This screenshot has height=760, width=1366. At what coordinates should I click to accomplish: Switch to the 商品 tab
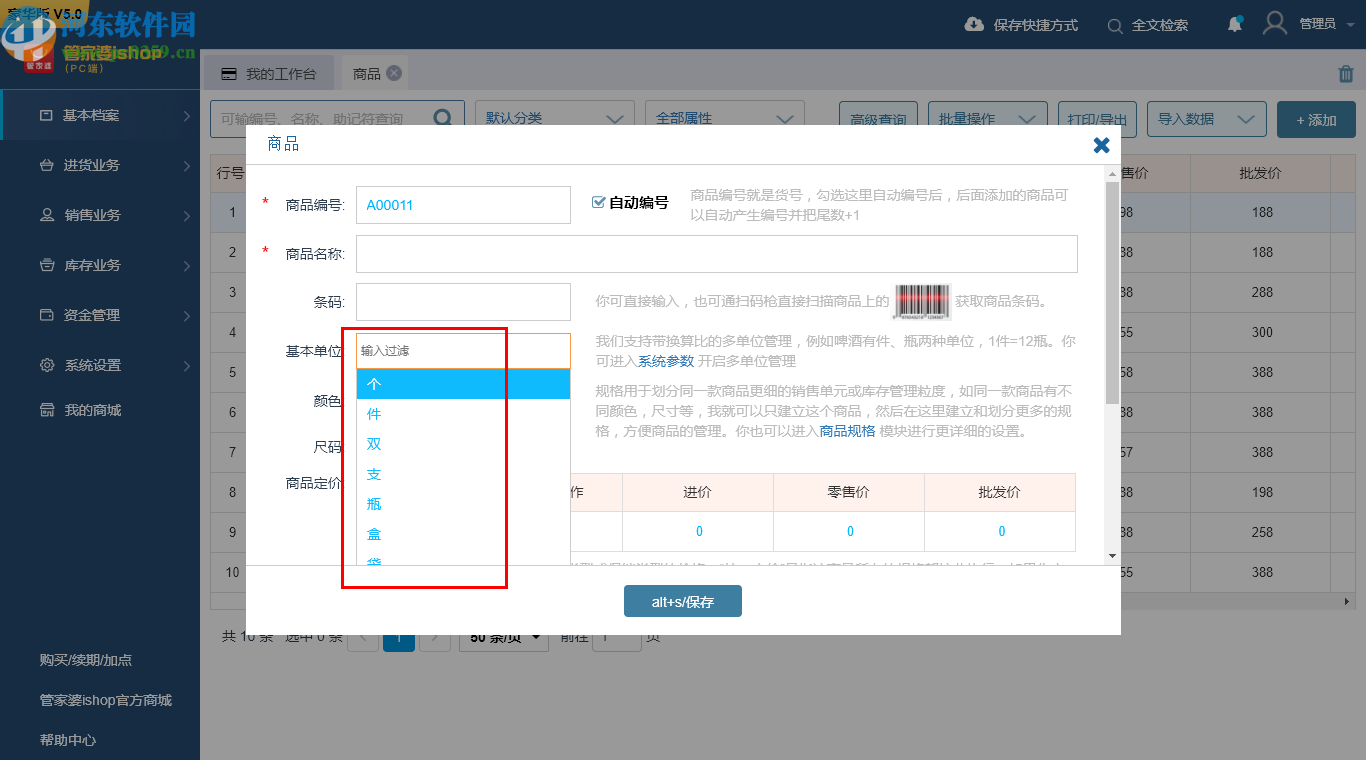(x=364, y=72)
